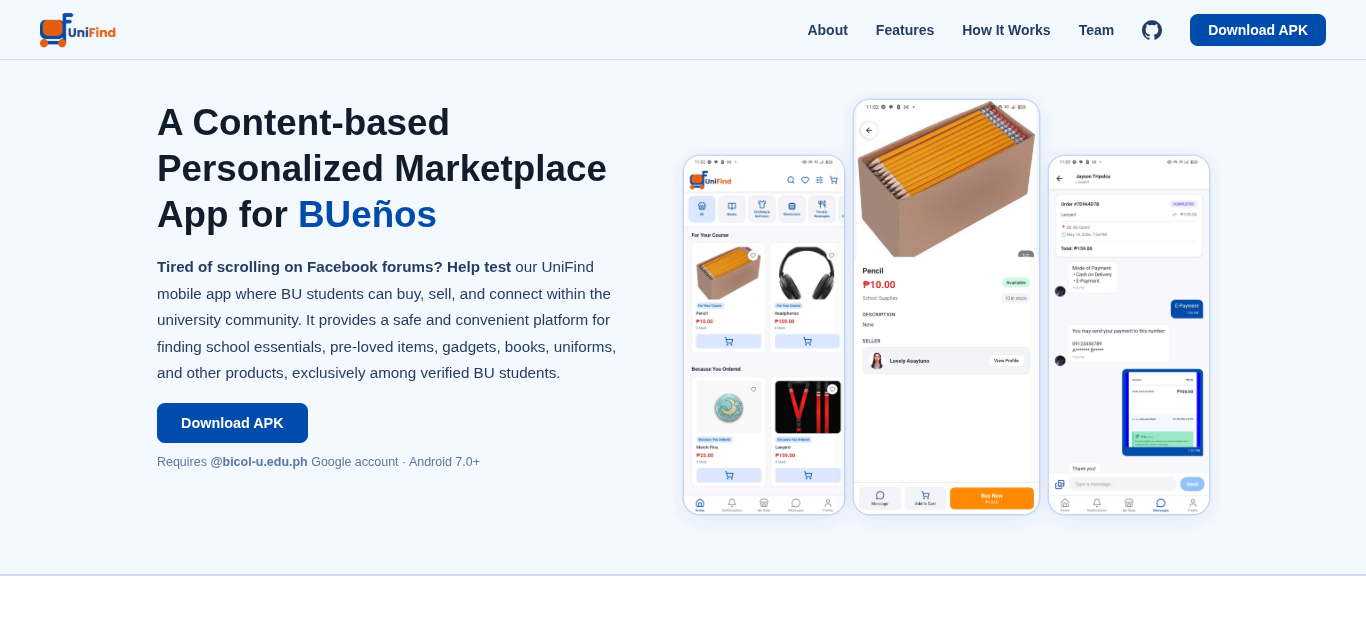
Task: Open the About nav link
Action: tap(828, 30)
